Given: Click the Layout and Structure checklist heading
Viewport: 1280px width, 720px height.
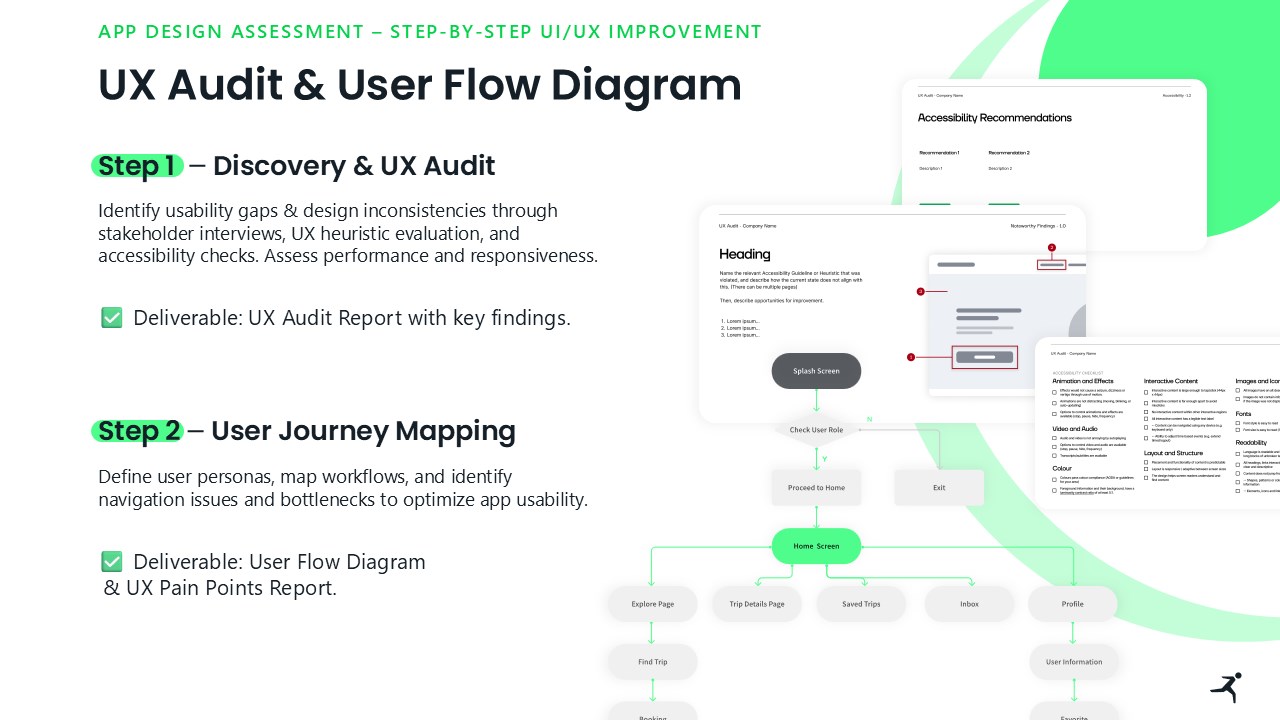Looking at the screenshot, I should pyautogui.click(x=1174, y=453).
